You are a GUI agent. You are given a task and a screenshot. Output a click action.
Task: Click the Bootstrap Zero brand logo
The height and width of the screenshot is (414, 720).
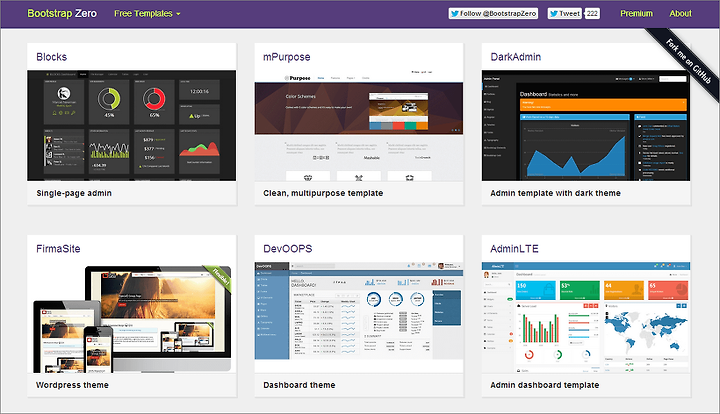pyautogui.click(x=62, y=13)
